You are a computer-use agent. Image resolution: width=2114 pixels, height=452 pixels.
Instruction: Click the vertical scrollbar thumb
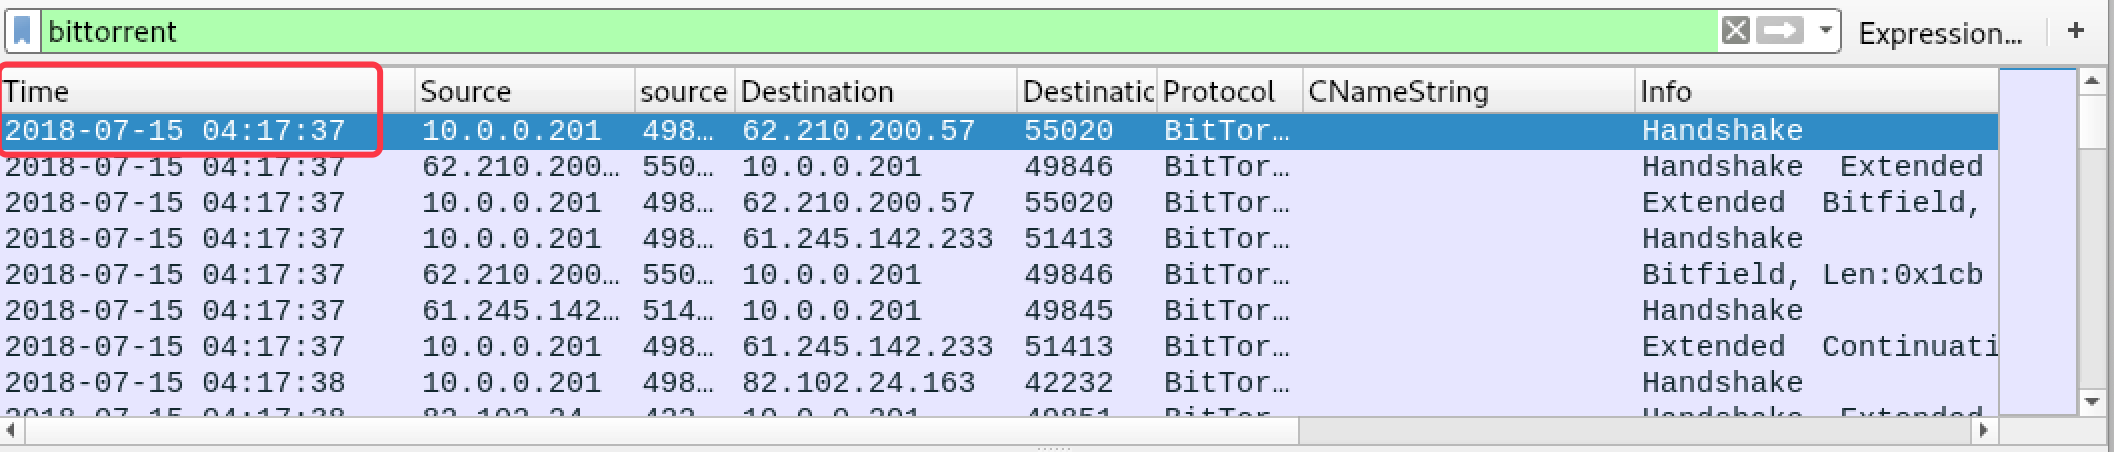pyautogui.click(x=2091, y=122)
